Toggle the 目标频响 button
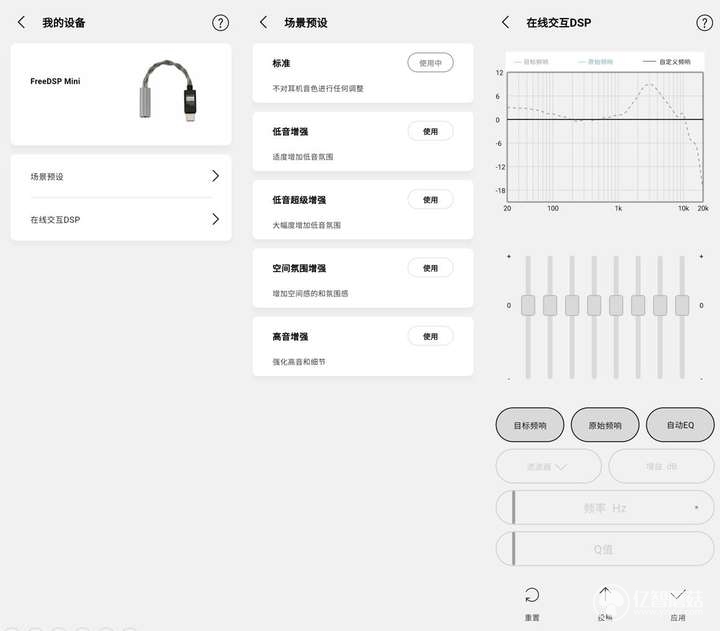Image resolution: width=720 pixels, height=631 pixels. pos(530,425)
